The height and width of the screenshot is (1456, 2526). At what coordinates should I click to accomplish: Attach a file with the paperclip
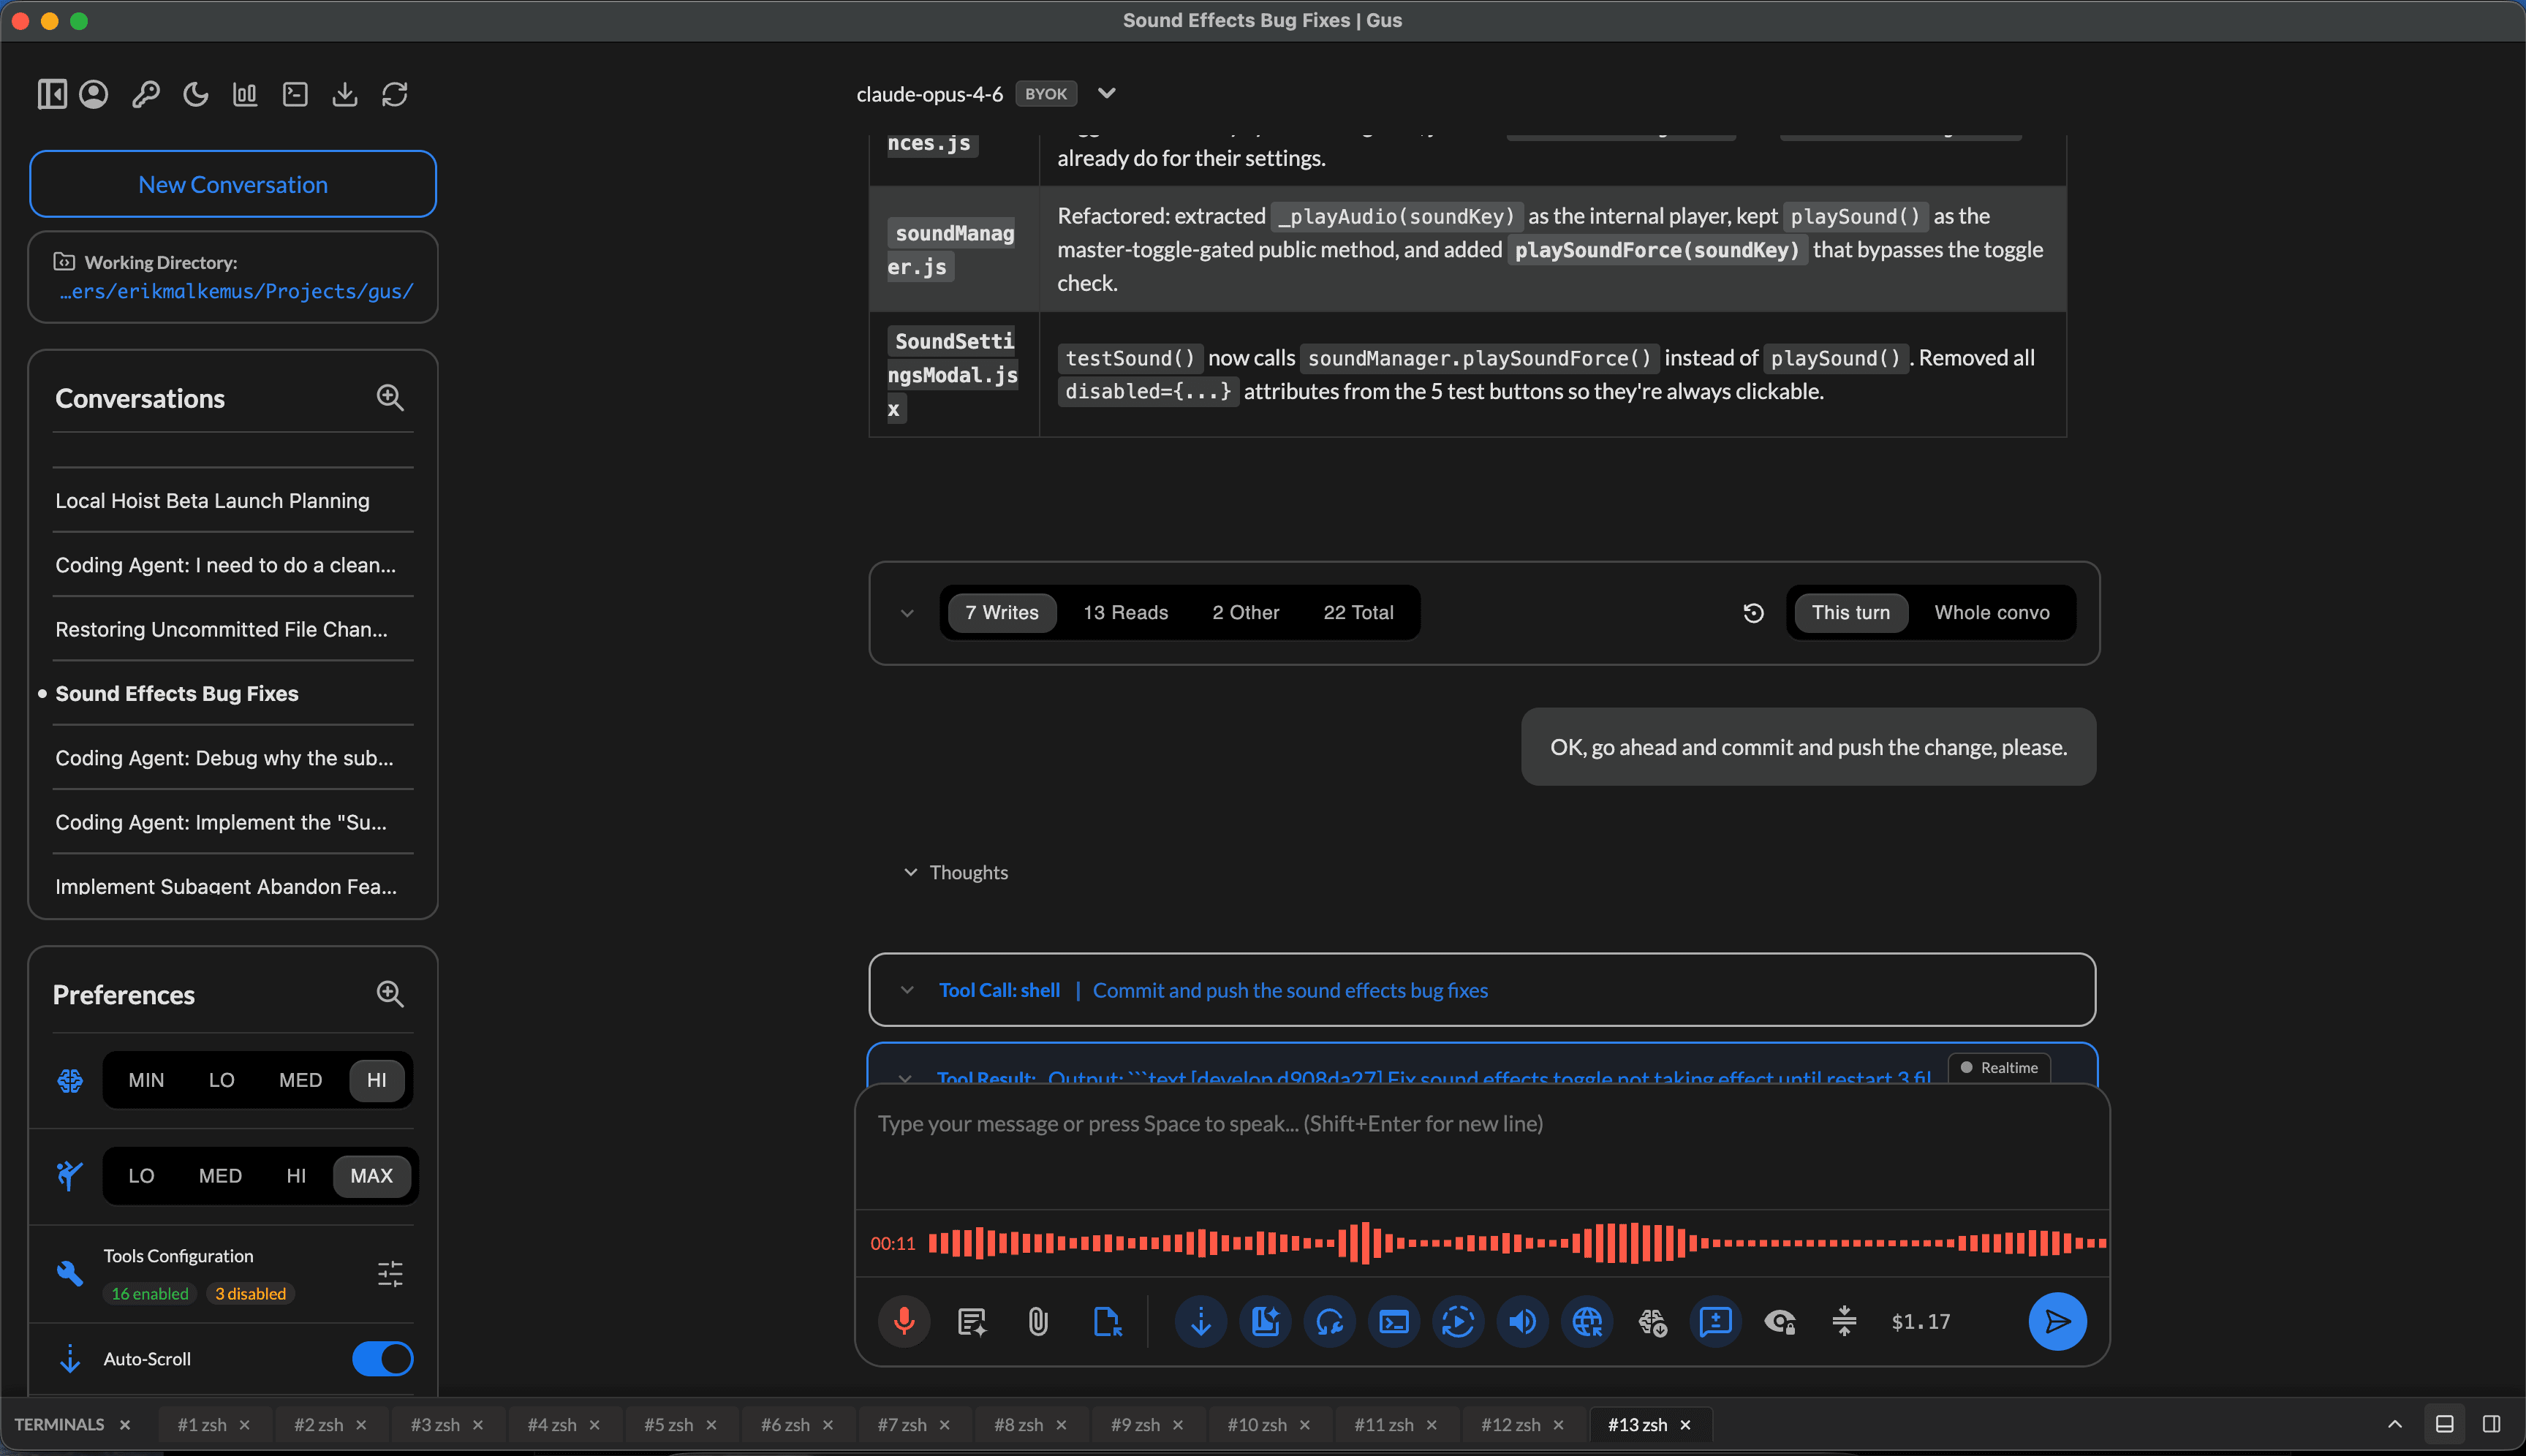(x=1037, y=1321)
